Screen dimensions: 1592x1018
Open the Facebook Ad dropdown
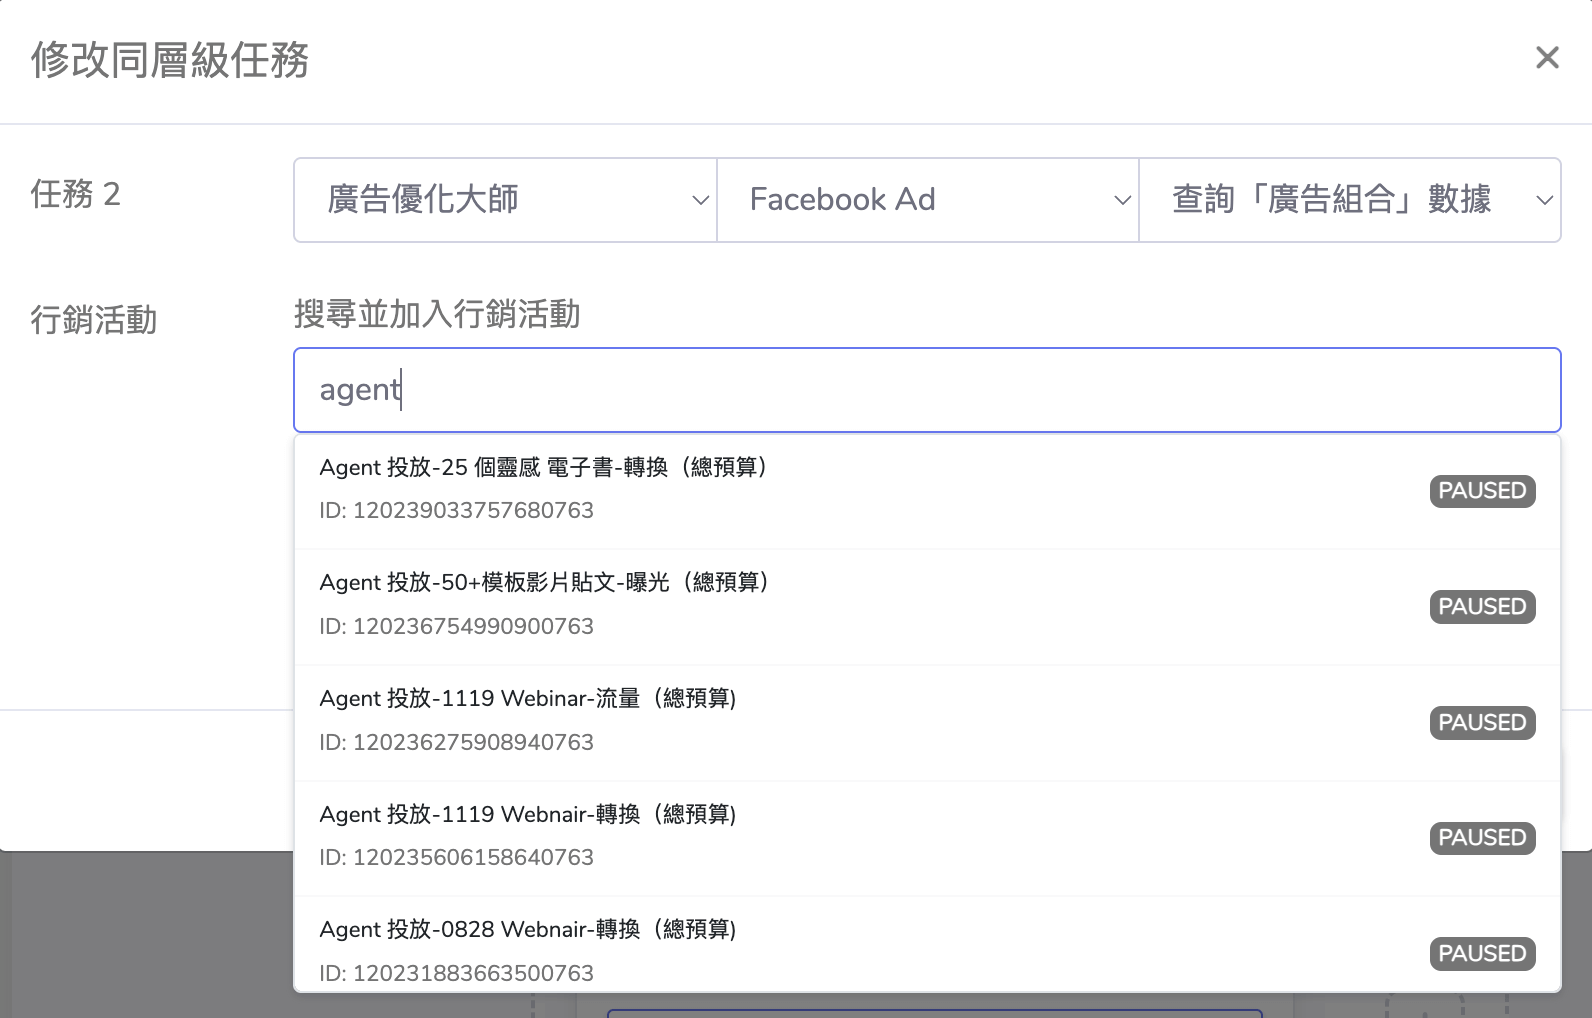click(926, 200)
